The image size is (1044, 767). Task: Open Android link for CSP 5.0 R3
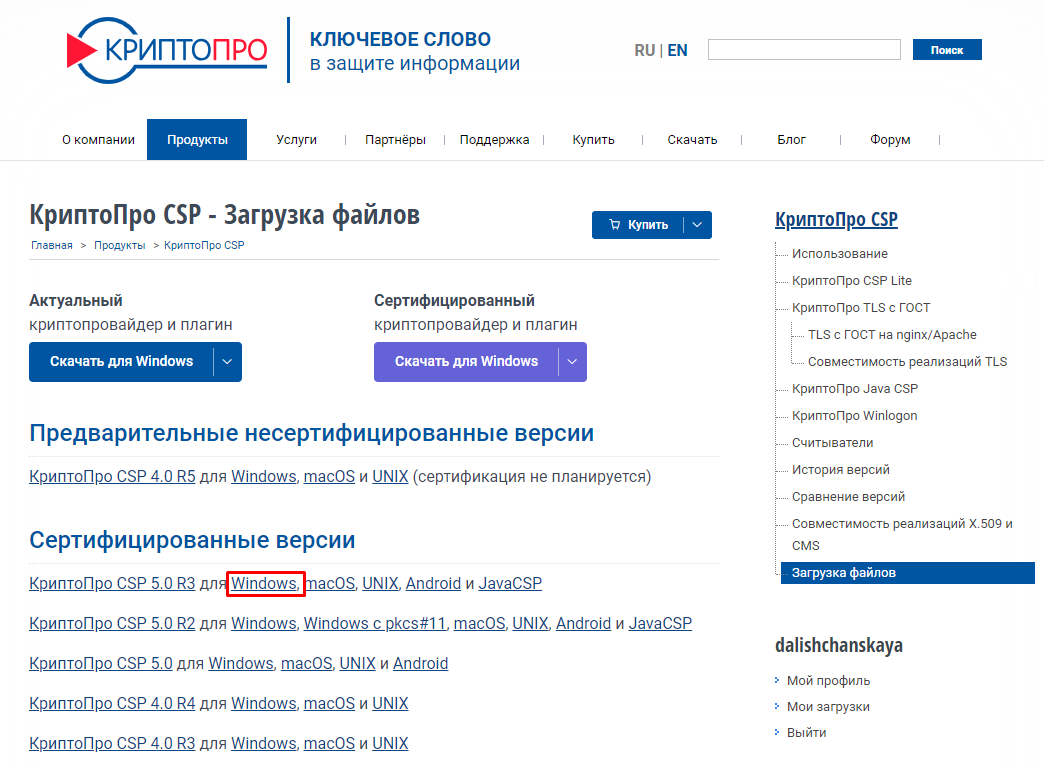pyautogui.click(x=433, y=583)
